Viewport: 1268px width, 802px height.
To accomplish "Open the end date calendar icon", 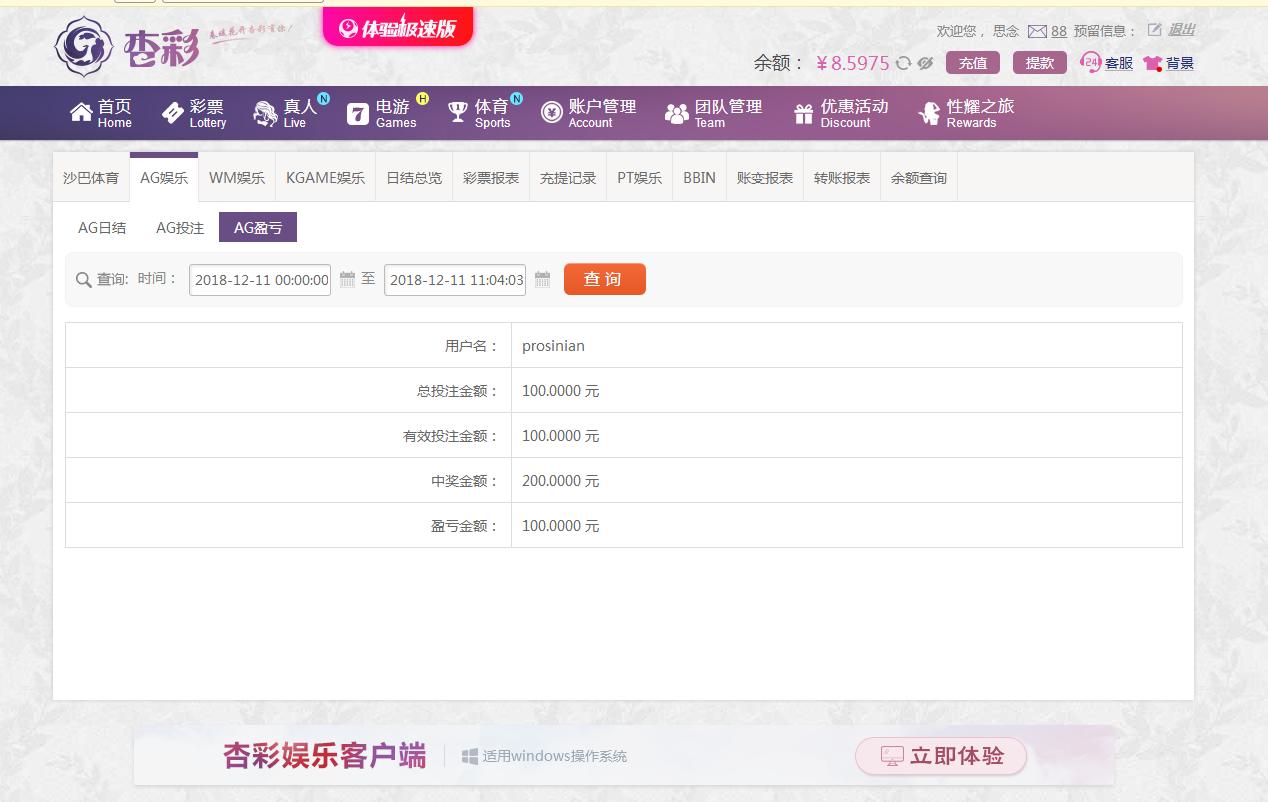I will [x=542, y=279].
